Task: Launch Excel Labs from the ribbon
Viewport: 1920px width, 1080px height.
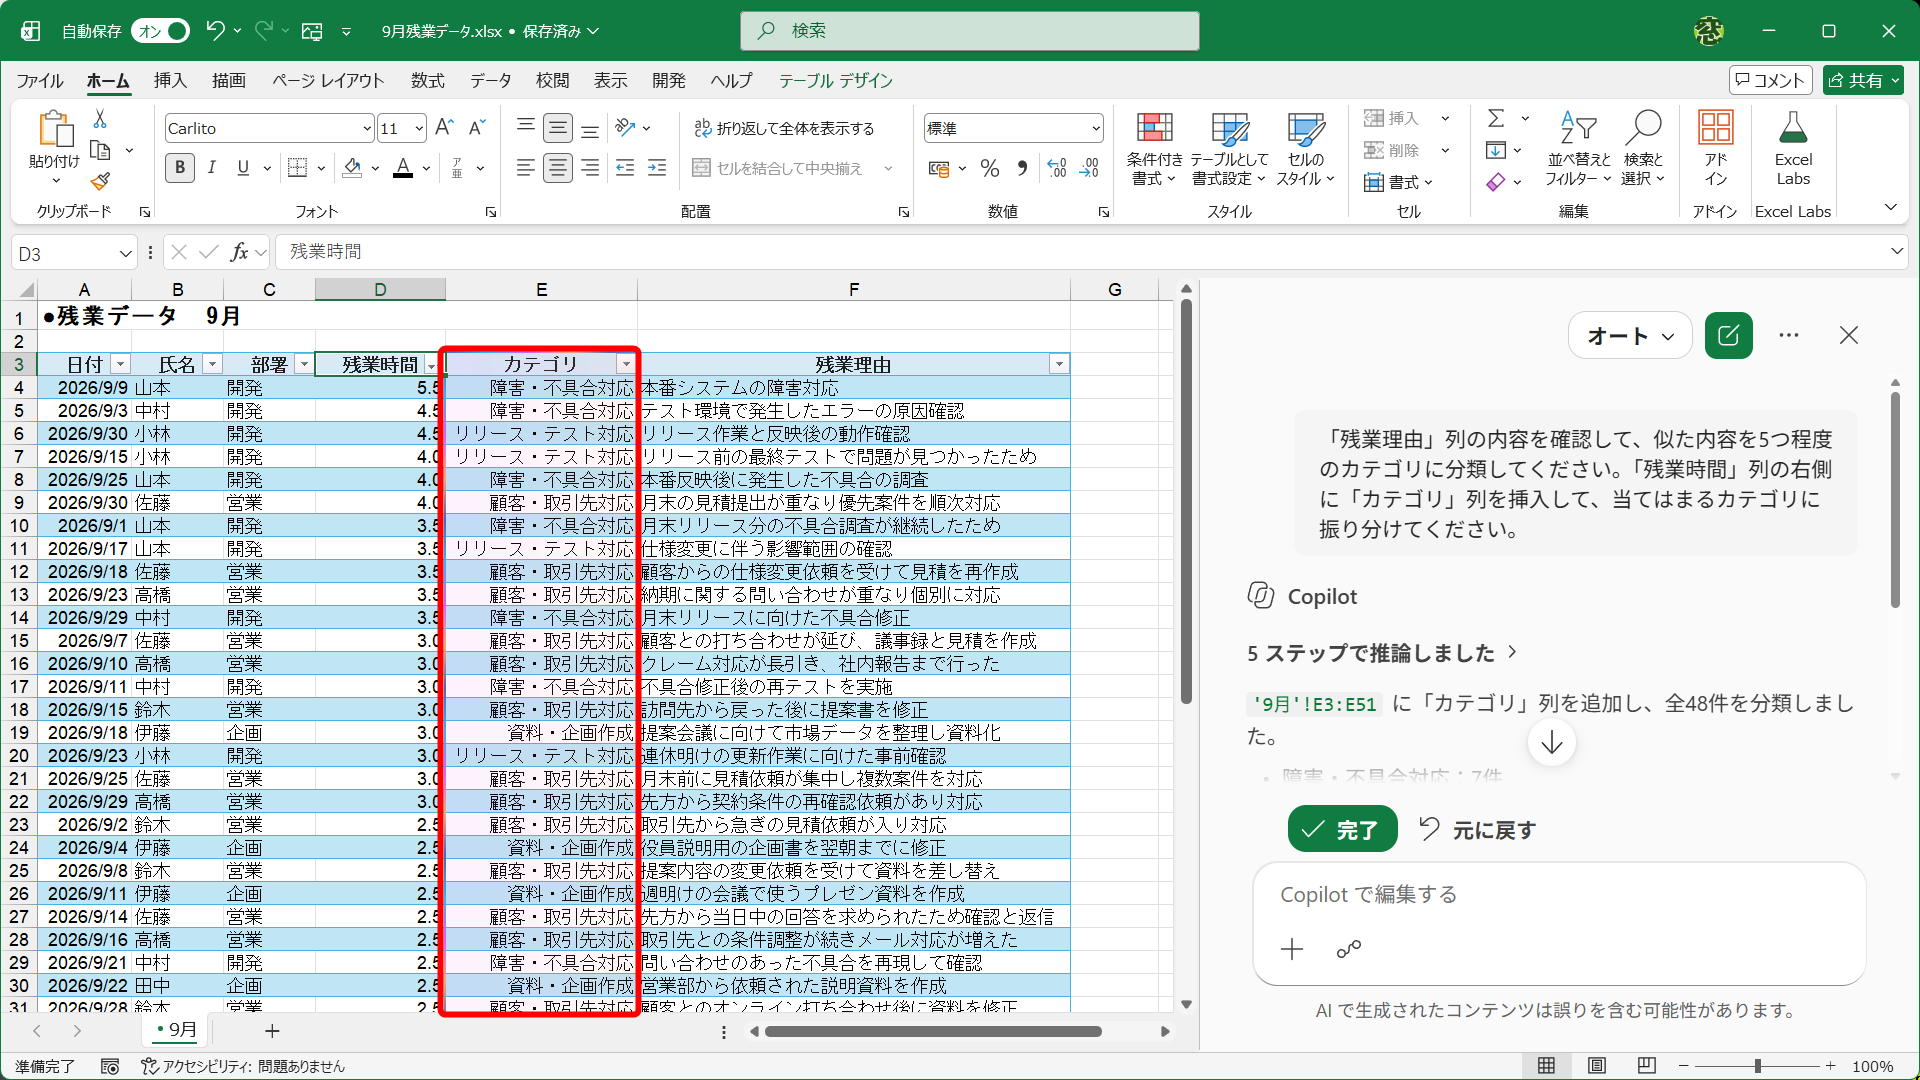Action: 1793,148
